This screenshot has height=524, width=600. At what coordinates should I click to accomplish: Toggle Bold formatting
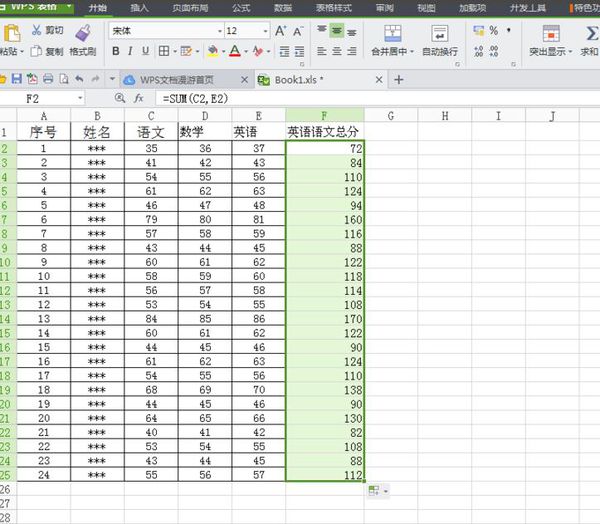[x=116, y=51]
